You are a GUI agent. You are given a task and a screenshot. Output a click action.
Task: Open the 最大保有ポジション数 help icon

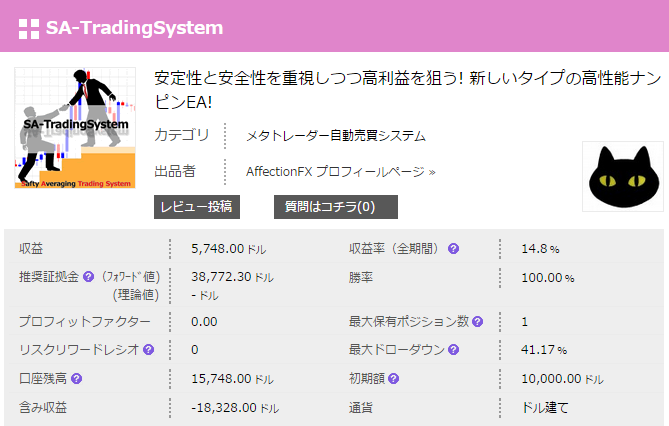tap(477, 321)
